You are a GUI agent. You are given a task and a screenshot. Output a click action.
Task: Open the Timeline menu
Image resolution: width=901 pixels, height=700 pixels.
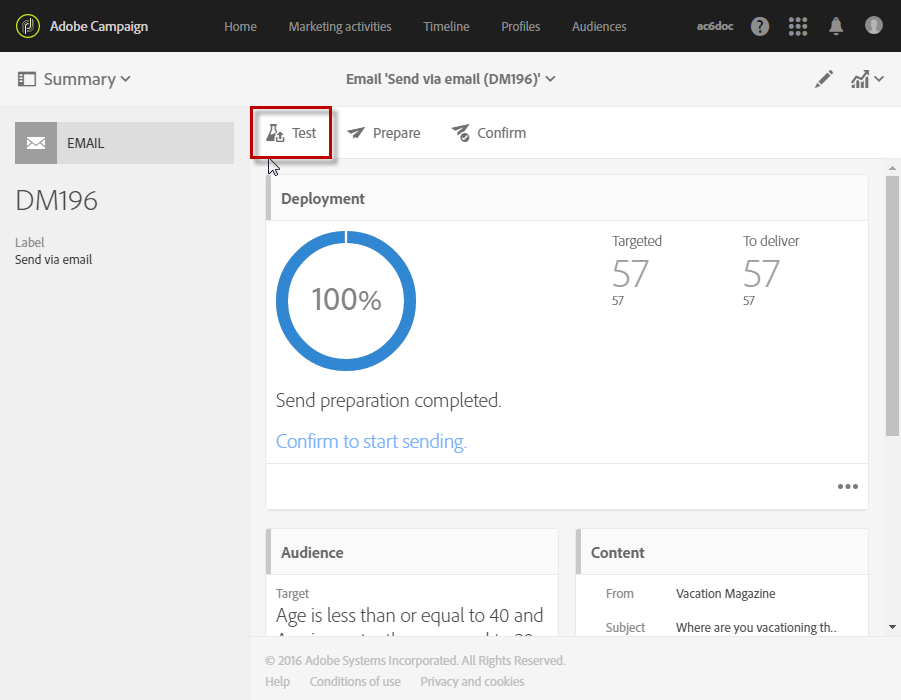click(x=446, y=26)
